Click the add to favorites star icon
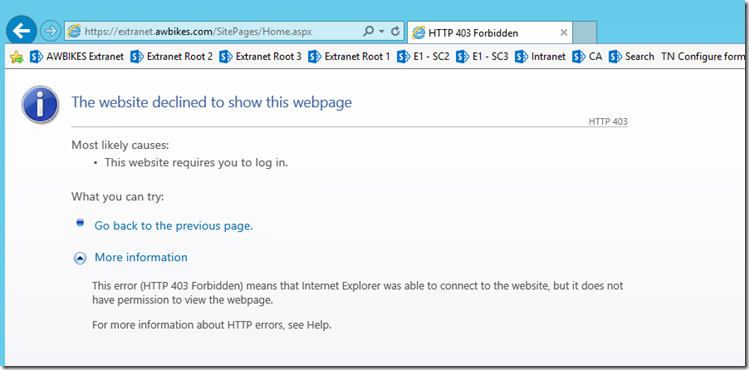The image size is (749, 370). click(17, 57)
